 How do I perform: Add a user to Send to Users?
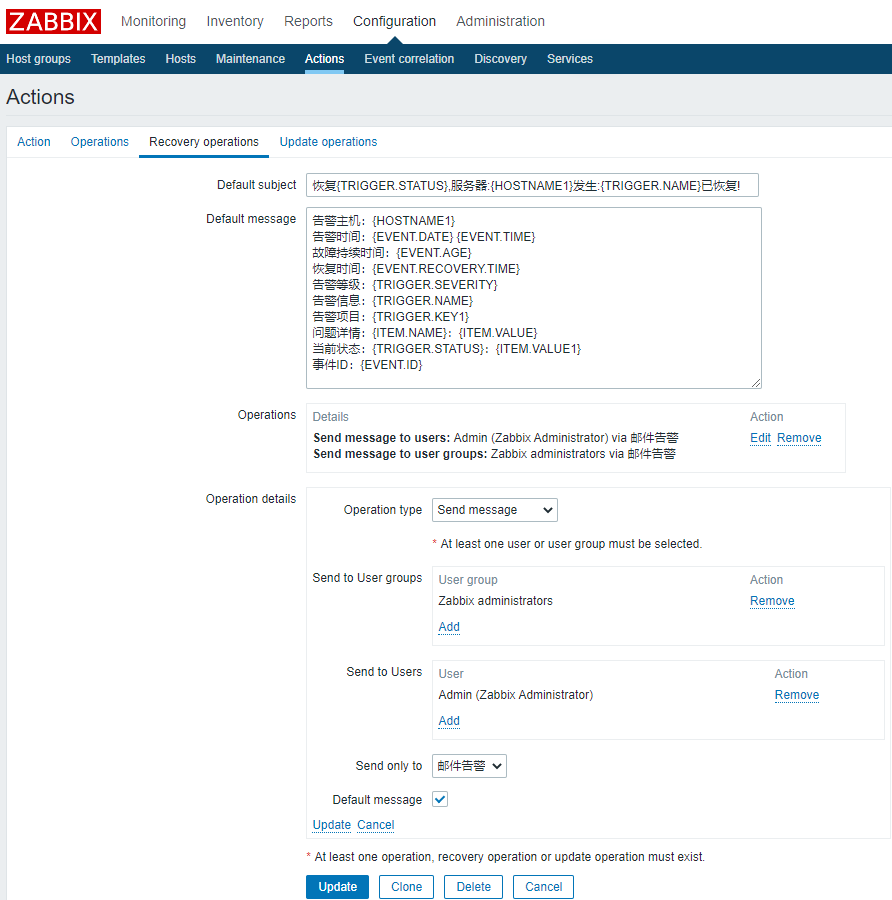(449, 721)
